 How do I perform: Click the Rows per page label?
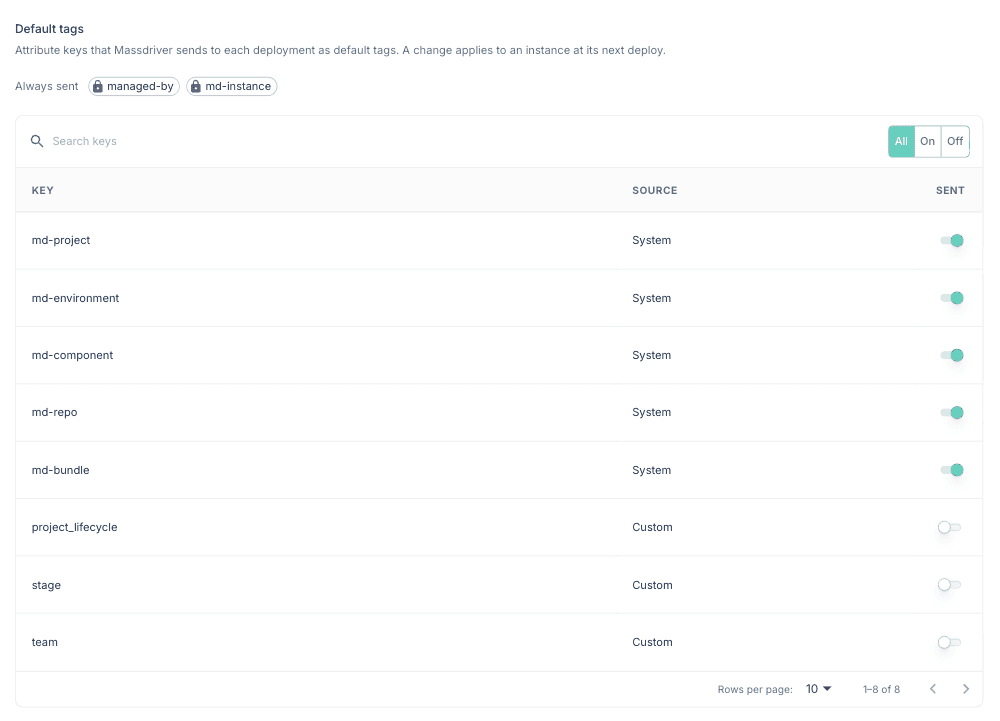pyautogui.click(x=755, y=689)
